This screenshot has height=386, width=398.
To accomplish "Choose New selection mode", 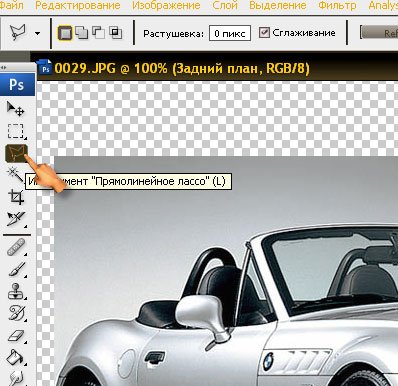I will coord(65,33).
